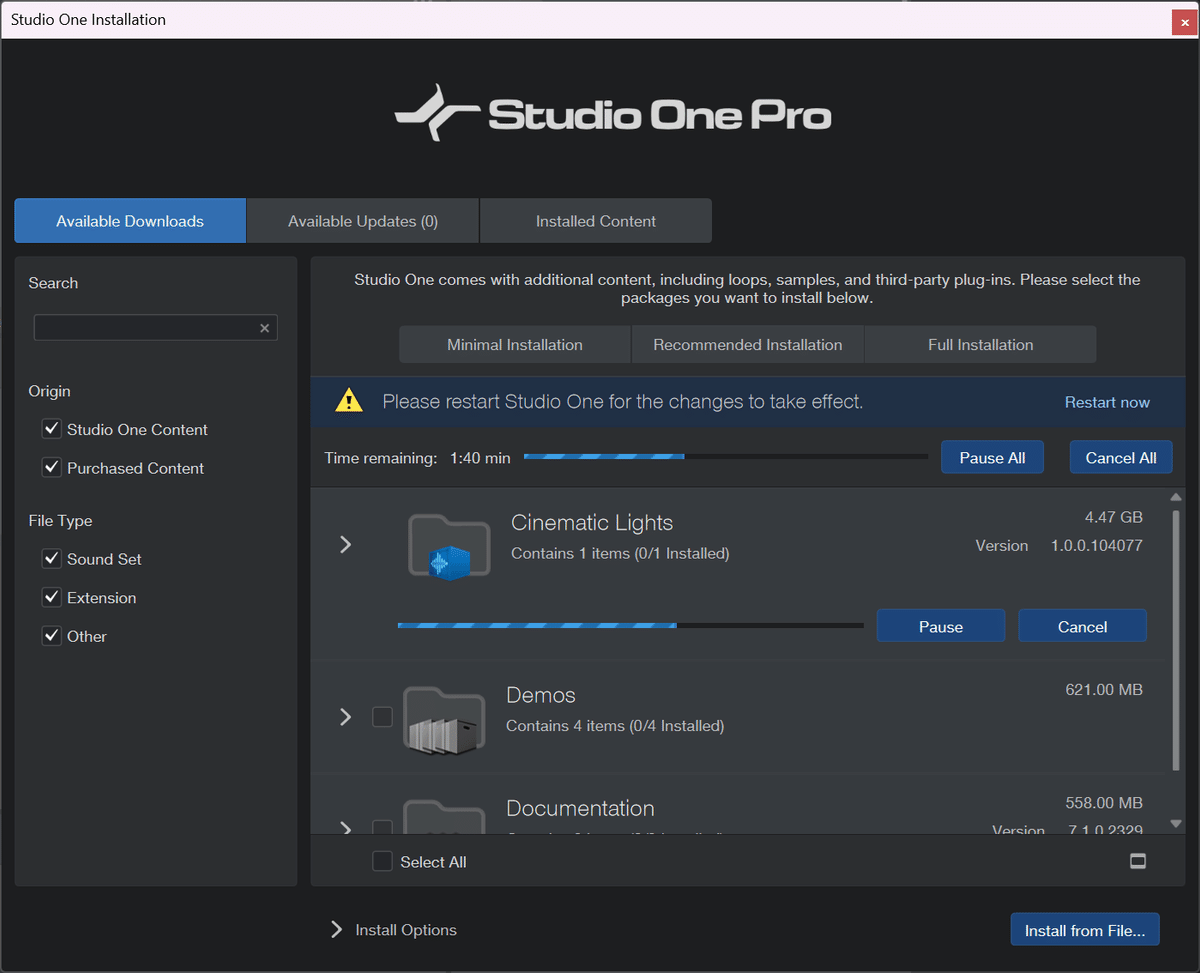Click the Demos folder icon
1200x973 pixels.
click(444, 718)
